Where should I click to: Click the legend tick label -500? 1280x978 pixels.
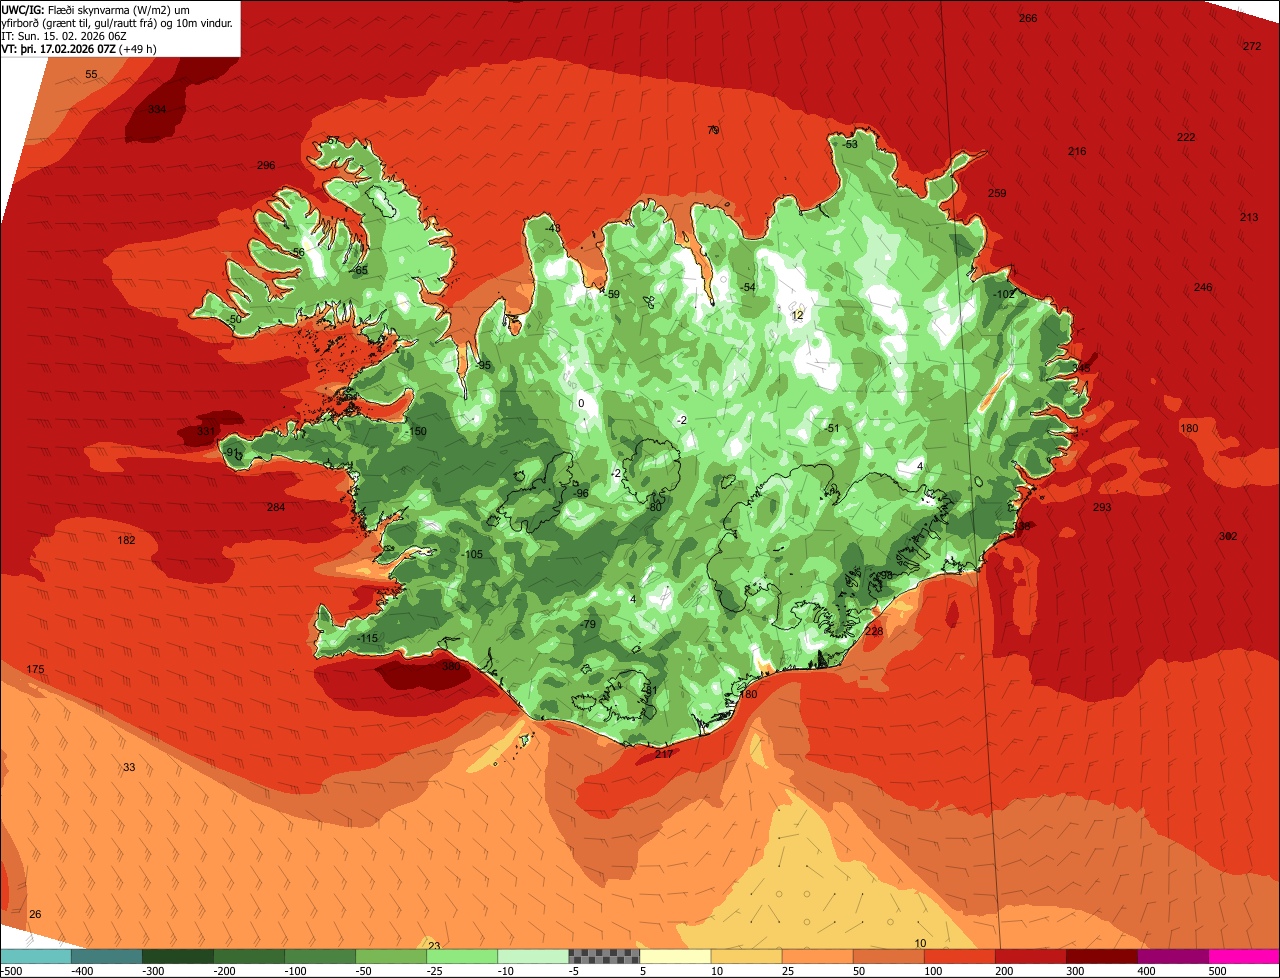(x=12, y=971)
